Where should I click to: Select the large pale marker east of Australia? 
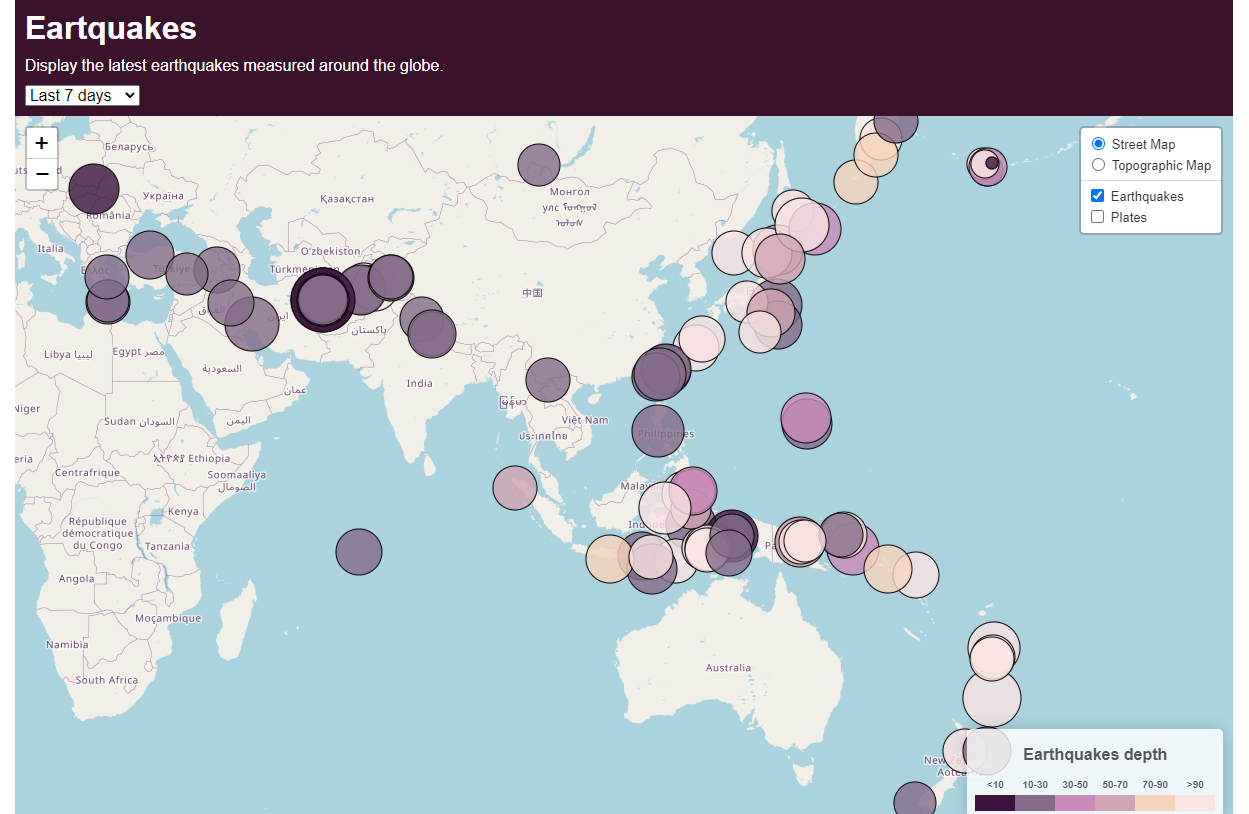click(x=992, y=698)
